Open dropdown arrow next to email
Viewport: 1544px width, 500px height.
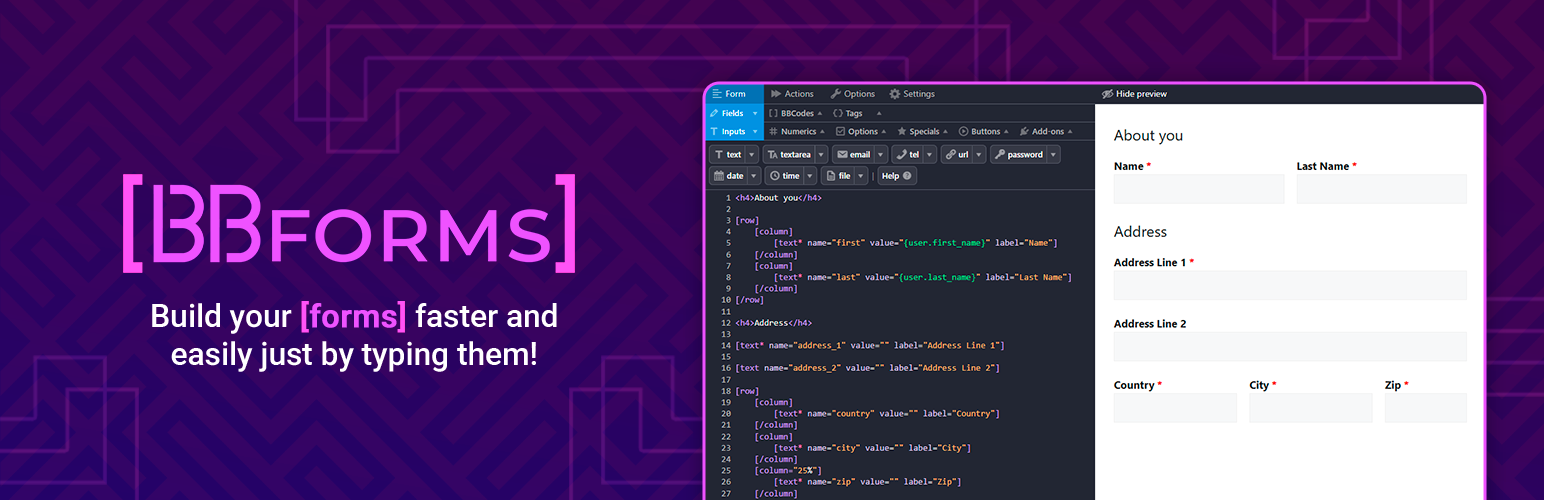point(881,154)
